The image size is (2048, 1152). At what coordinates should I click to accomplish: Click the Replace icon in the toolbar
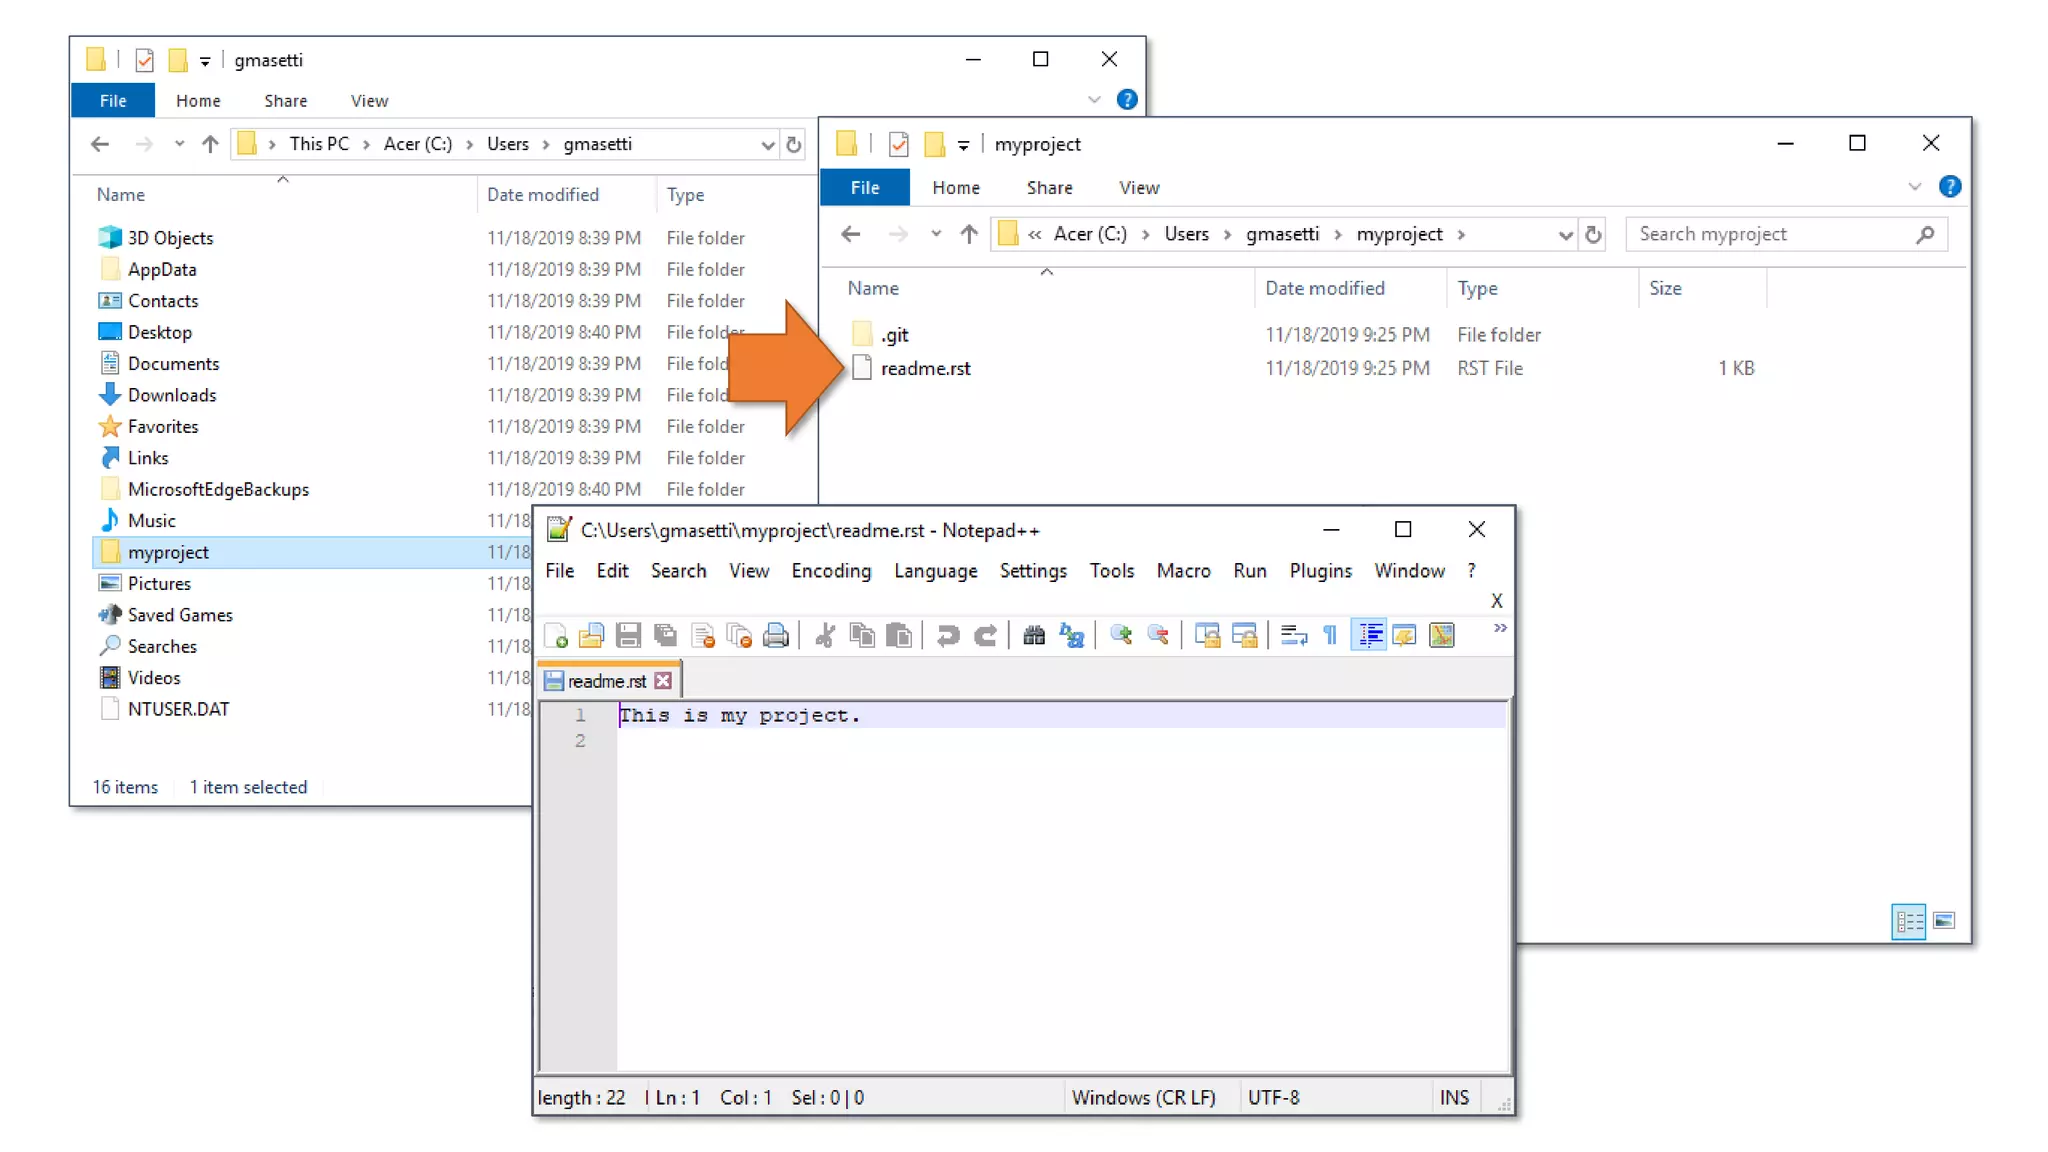click(x=1071, y=635)
